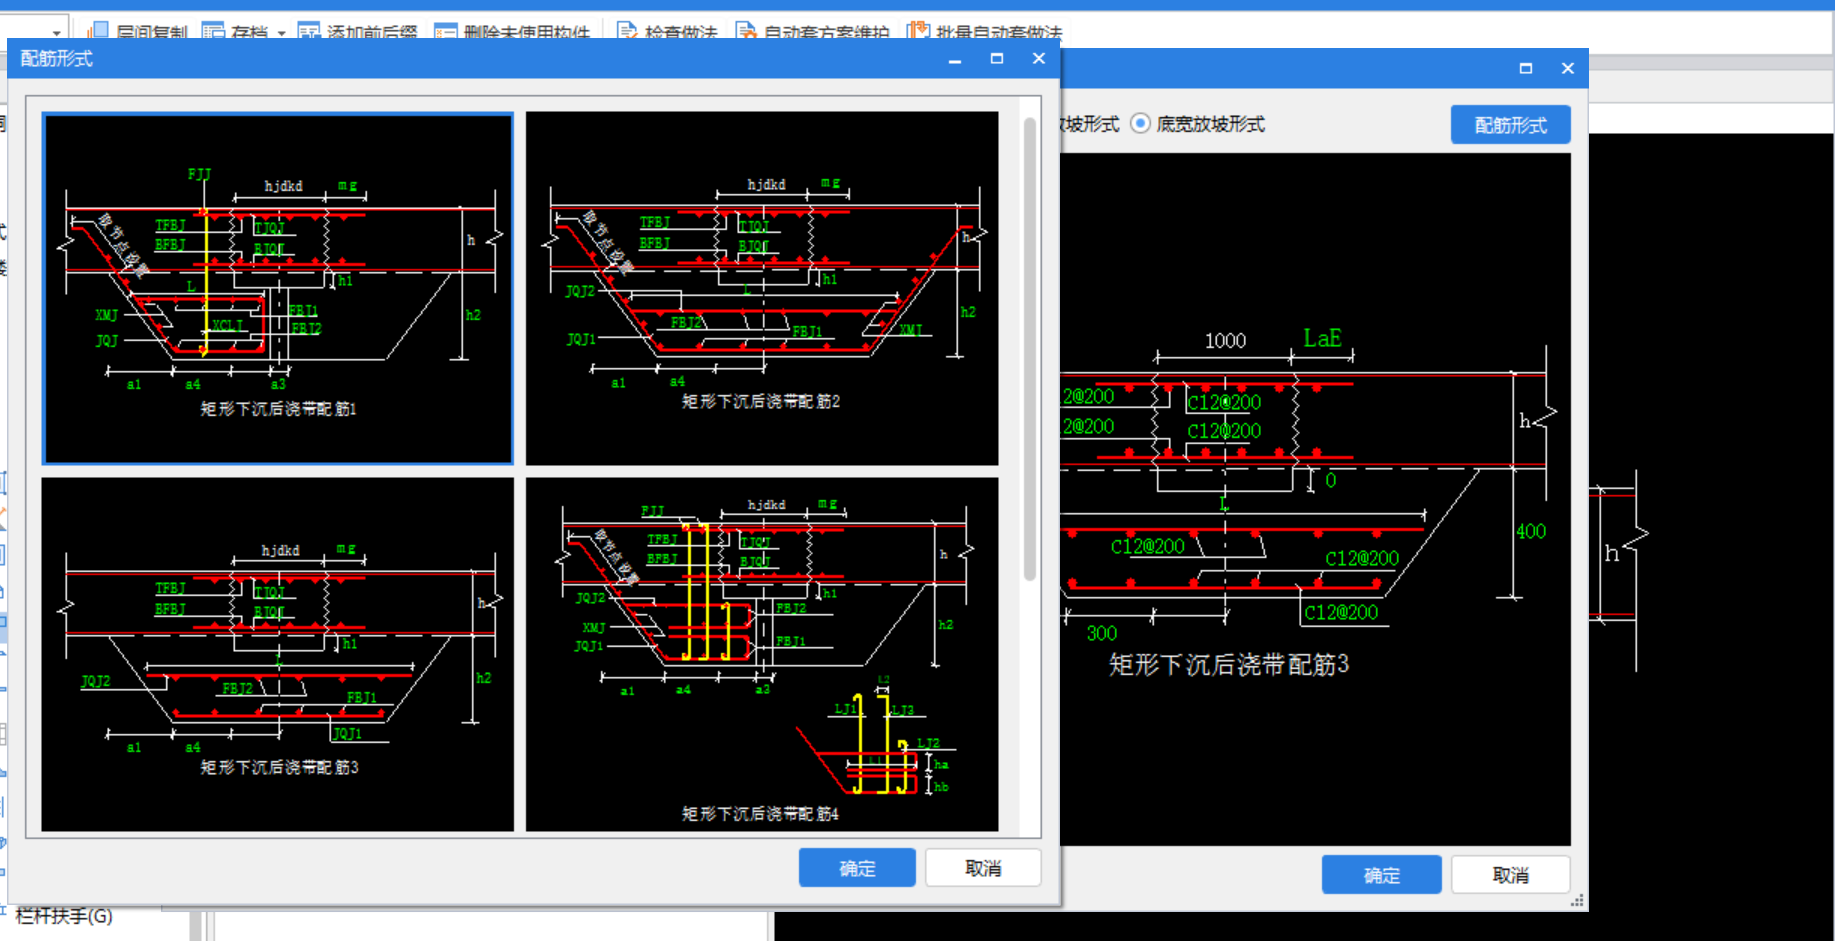
Task: Click the 批量自动套做法 toolbar icon
Action: [x=918, y=31]
